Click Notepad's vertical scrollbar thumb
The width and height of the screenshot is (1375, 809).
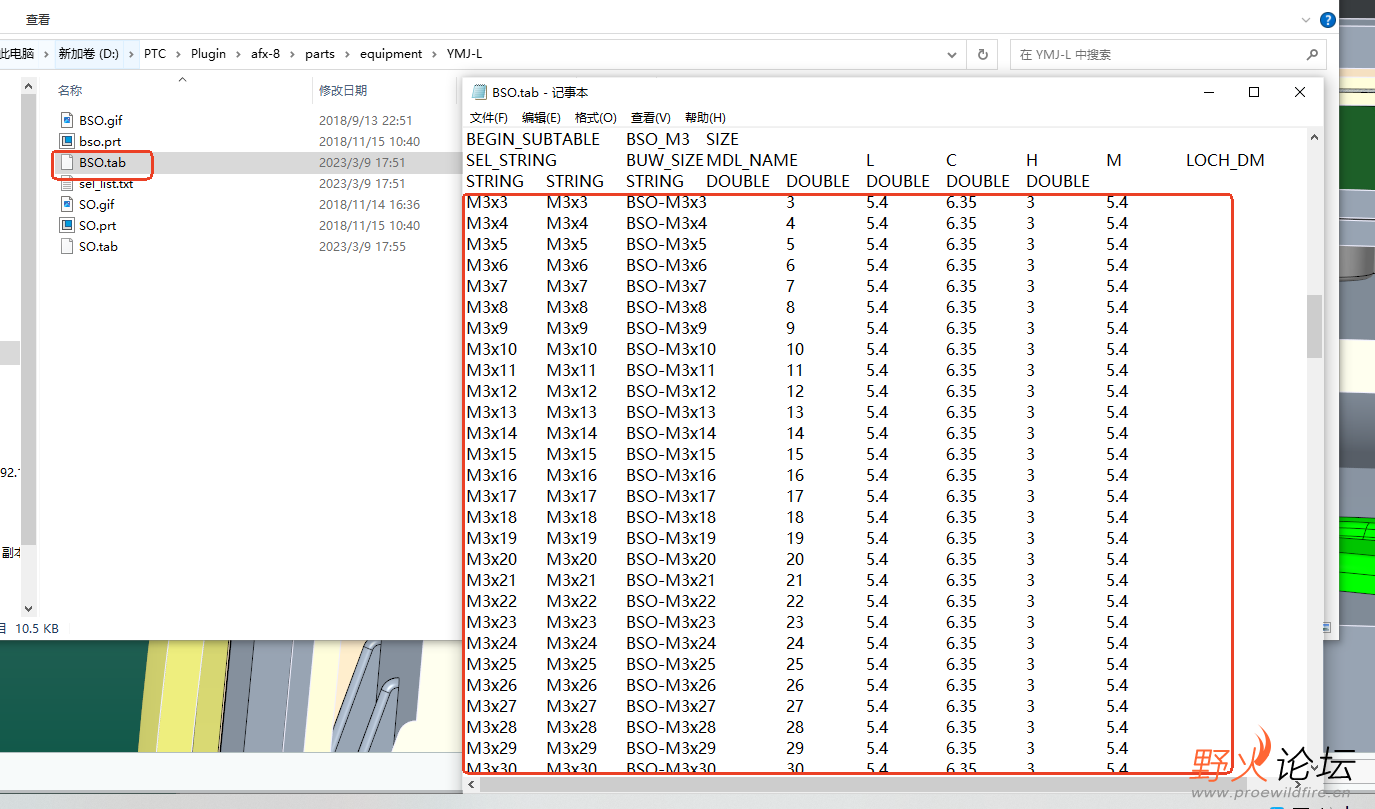[x=1314, y=326]
